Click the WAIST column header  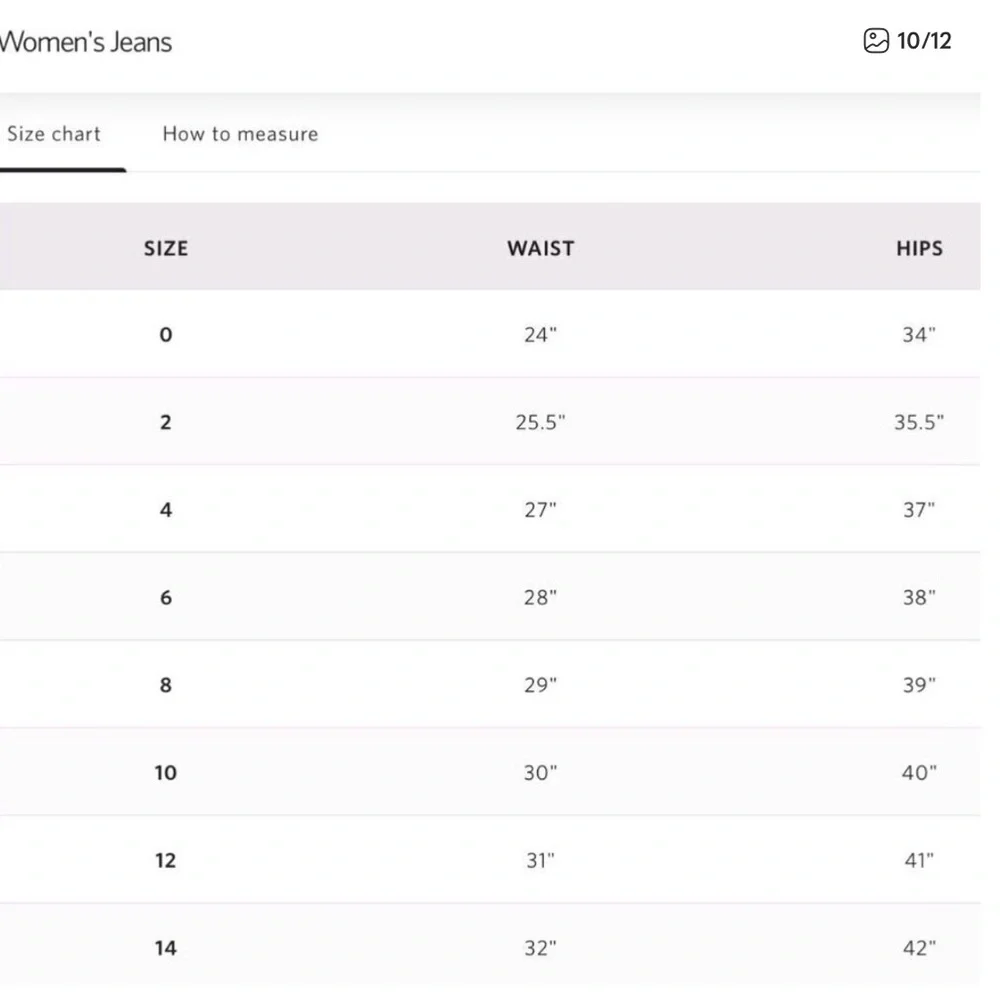click(541, 248)
